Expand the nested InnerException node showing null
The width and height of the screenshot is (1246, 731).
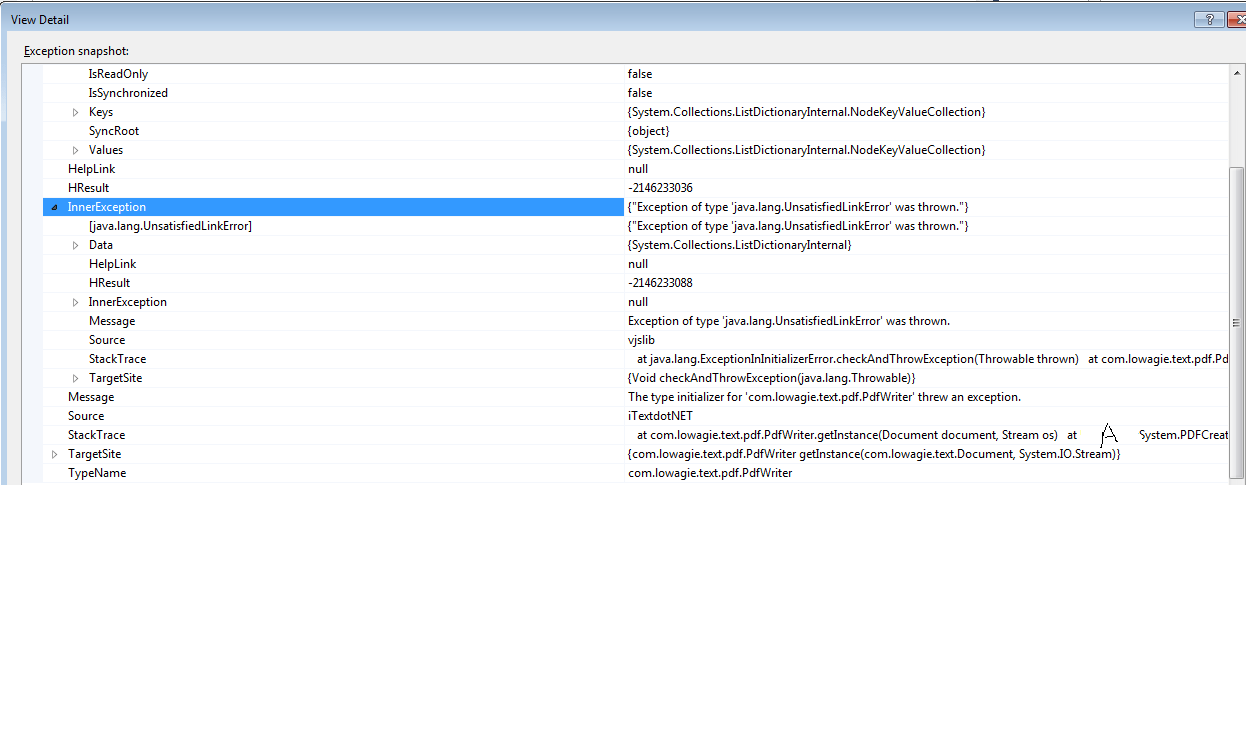(x=76, y=301)
